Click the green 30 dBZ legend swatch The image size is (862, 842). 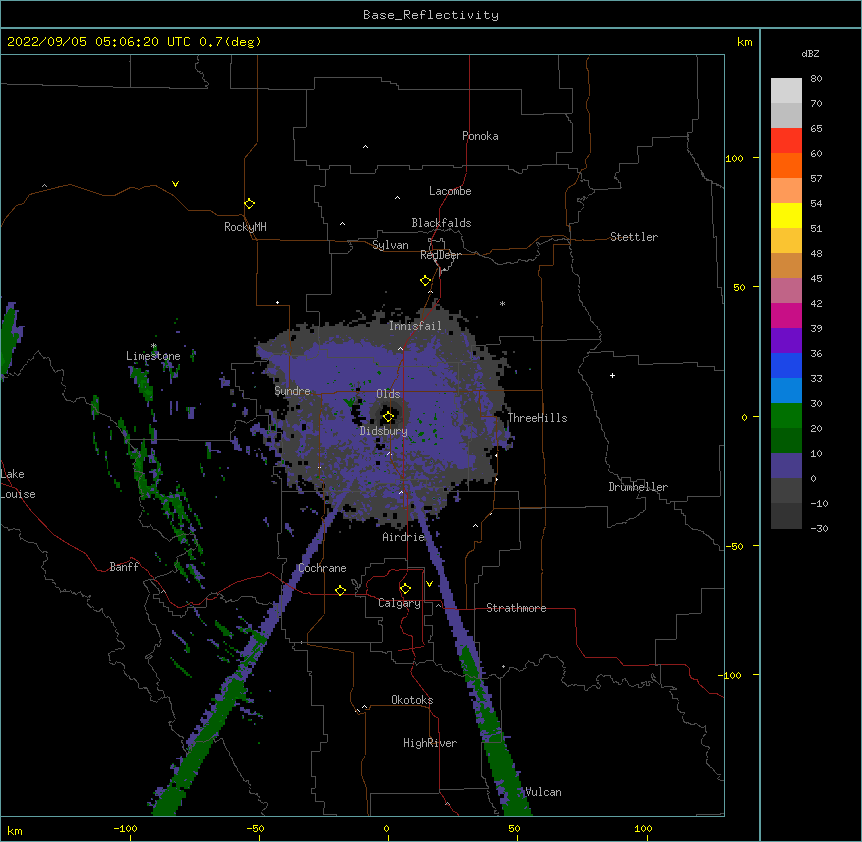click(x=786, y=416)
